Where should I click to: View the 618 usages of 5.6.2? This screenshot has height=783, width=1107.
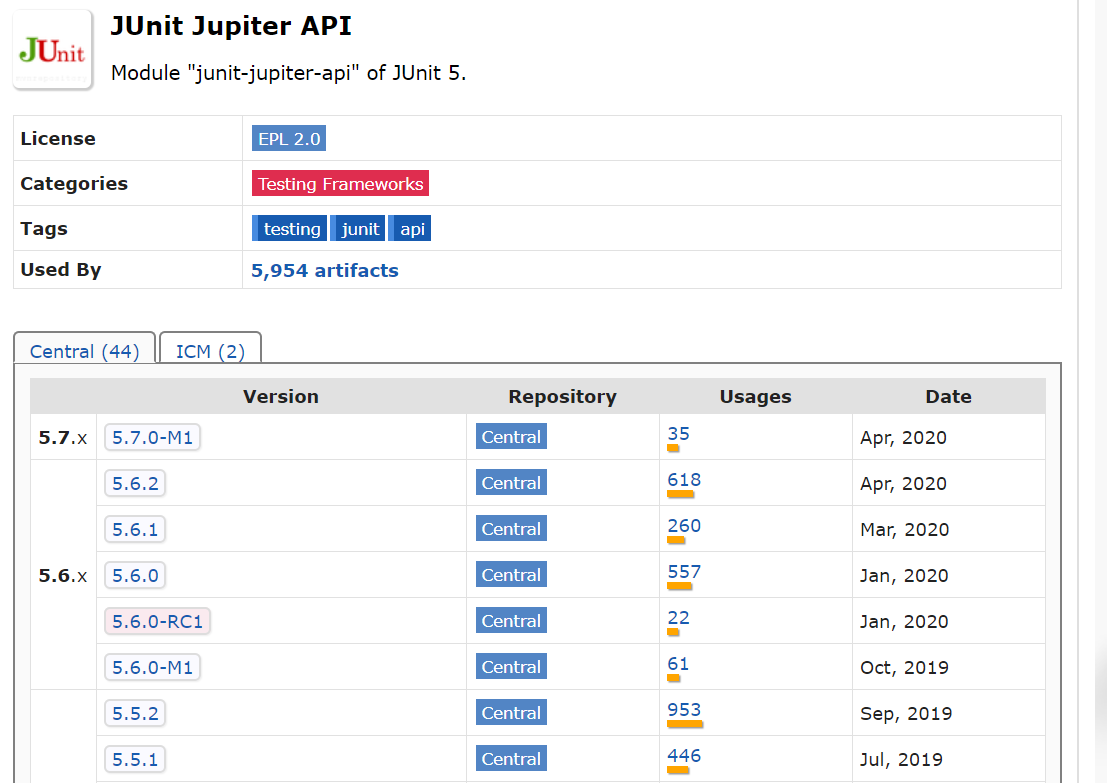[684, 480]
